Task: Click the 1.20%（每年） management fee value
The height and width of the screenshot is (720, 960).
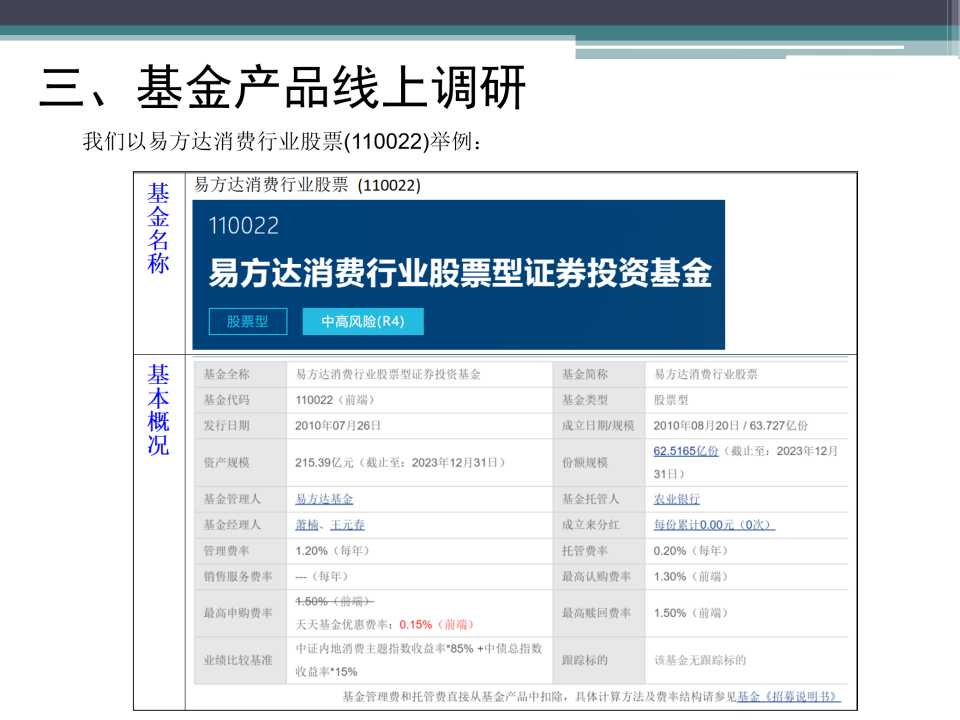Action: [332, 550]
